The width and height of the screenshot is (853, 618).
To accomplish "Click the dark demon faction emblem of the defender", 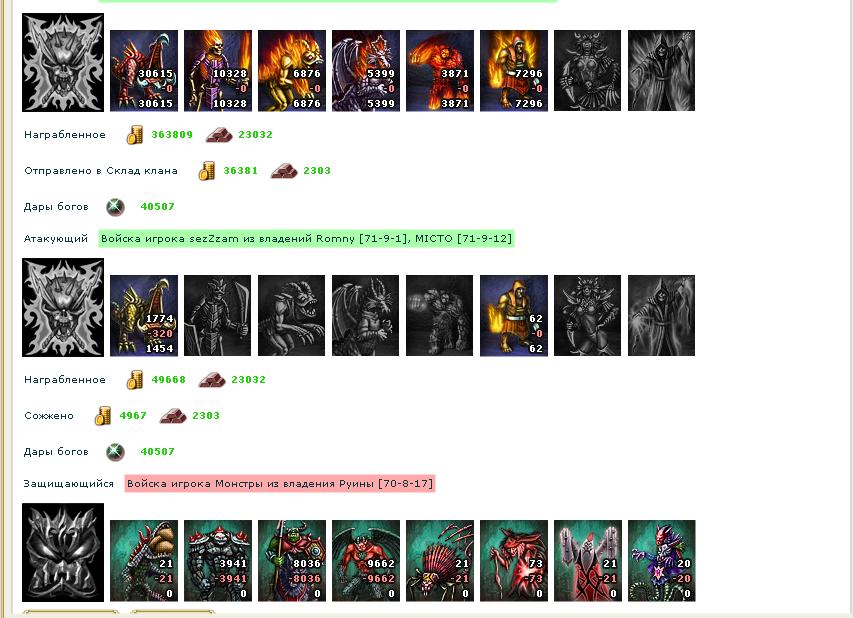I will pyautogui.click(x=63, y=552).
